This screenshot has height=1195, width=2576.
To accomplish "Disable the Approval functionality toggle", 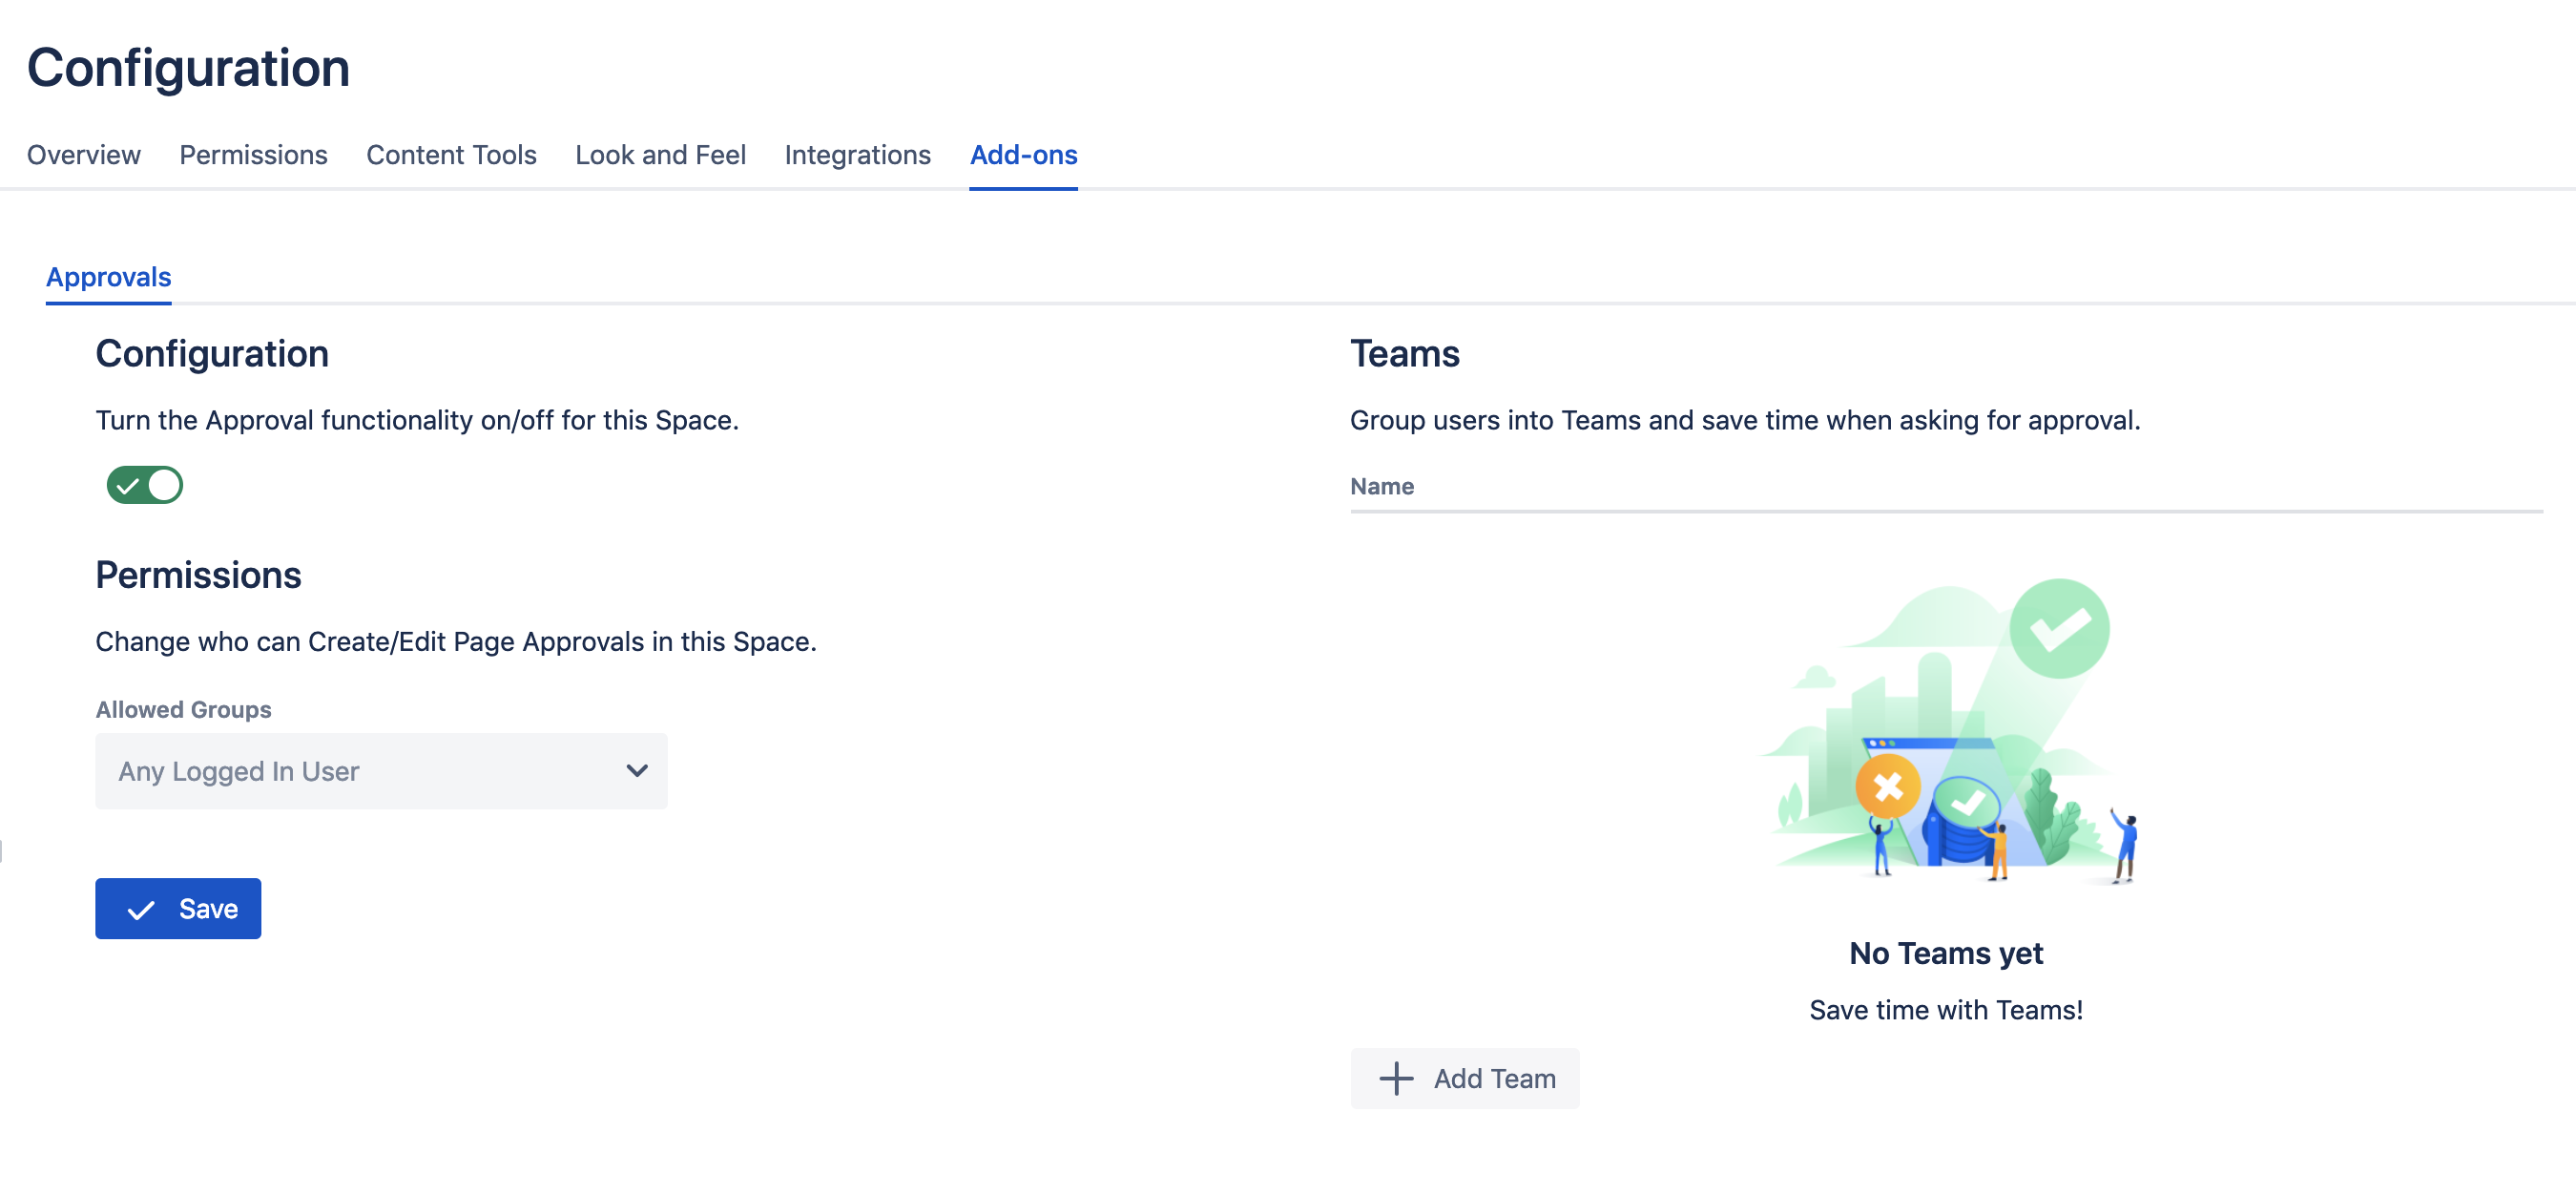I will click(145, 485).
